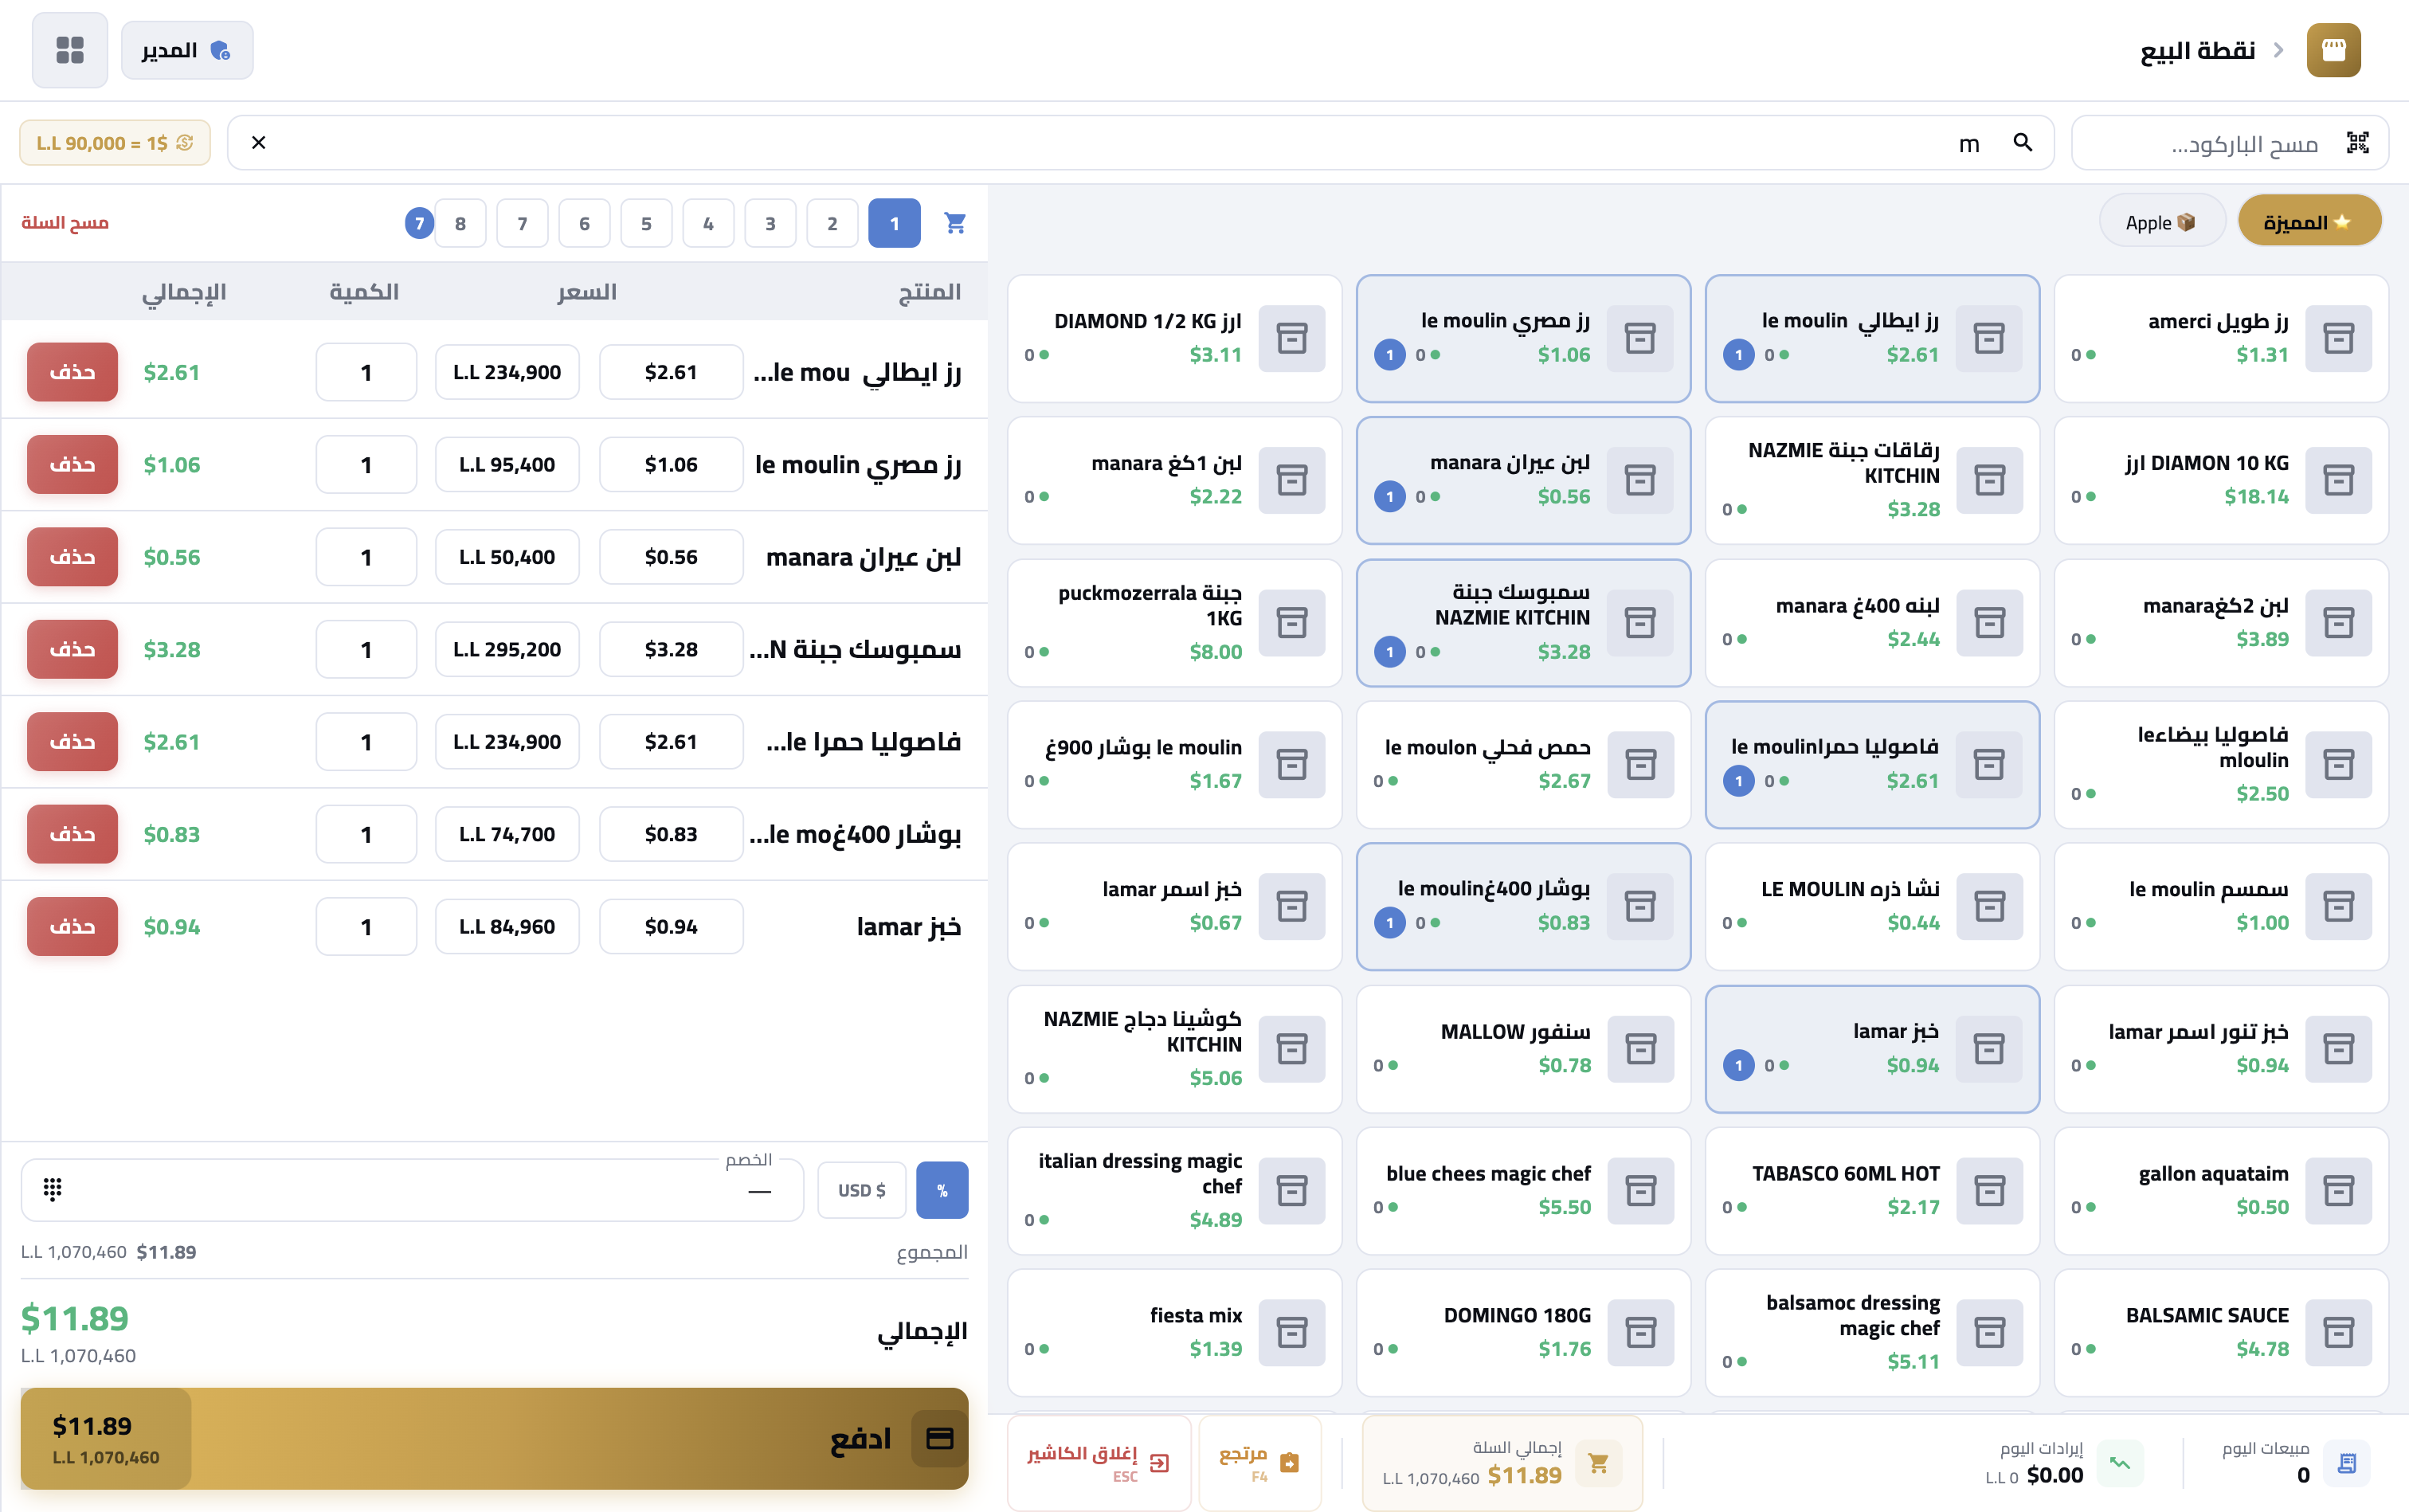Switch discount mode to percentage
This screenshot has height=1512, width=2409.
(941, 1190)
